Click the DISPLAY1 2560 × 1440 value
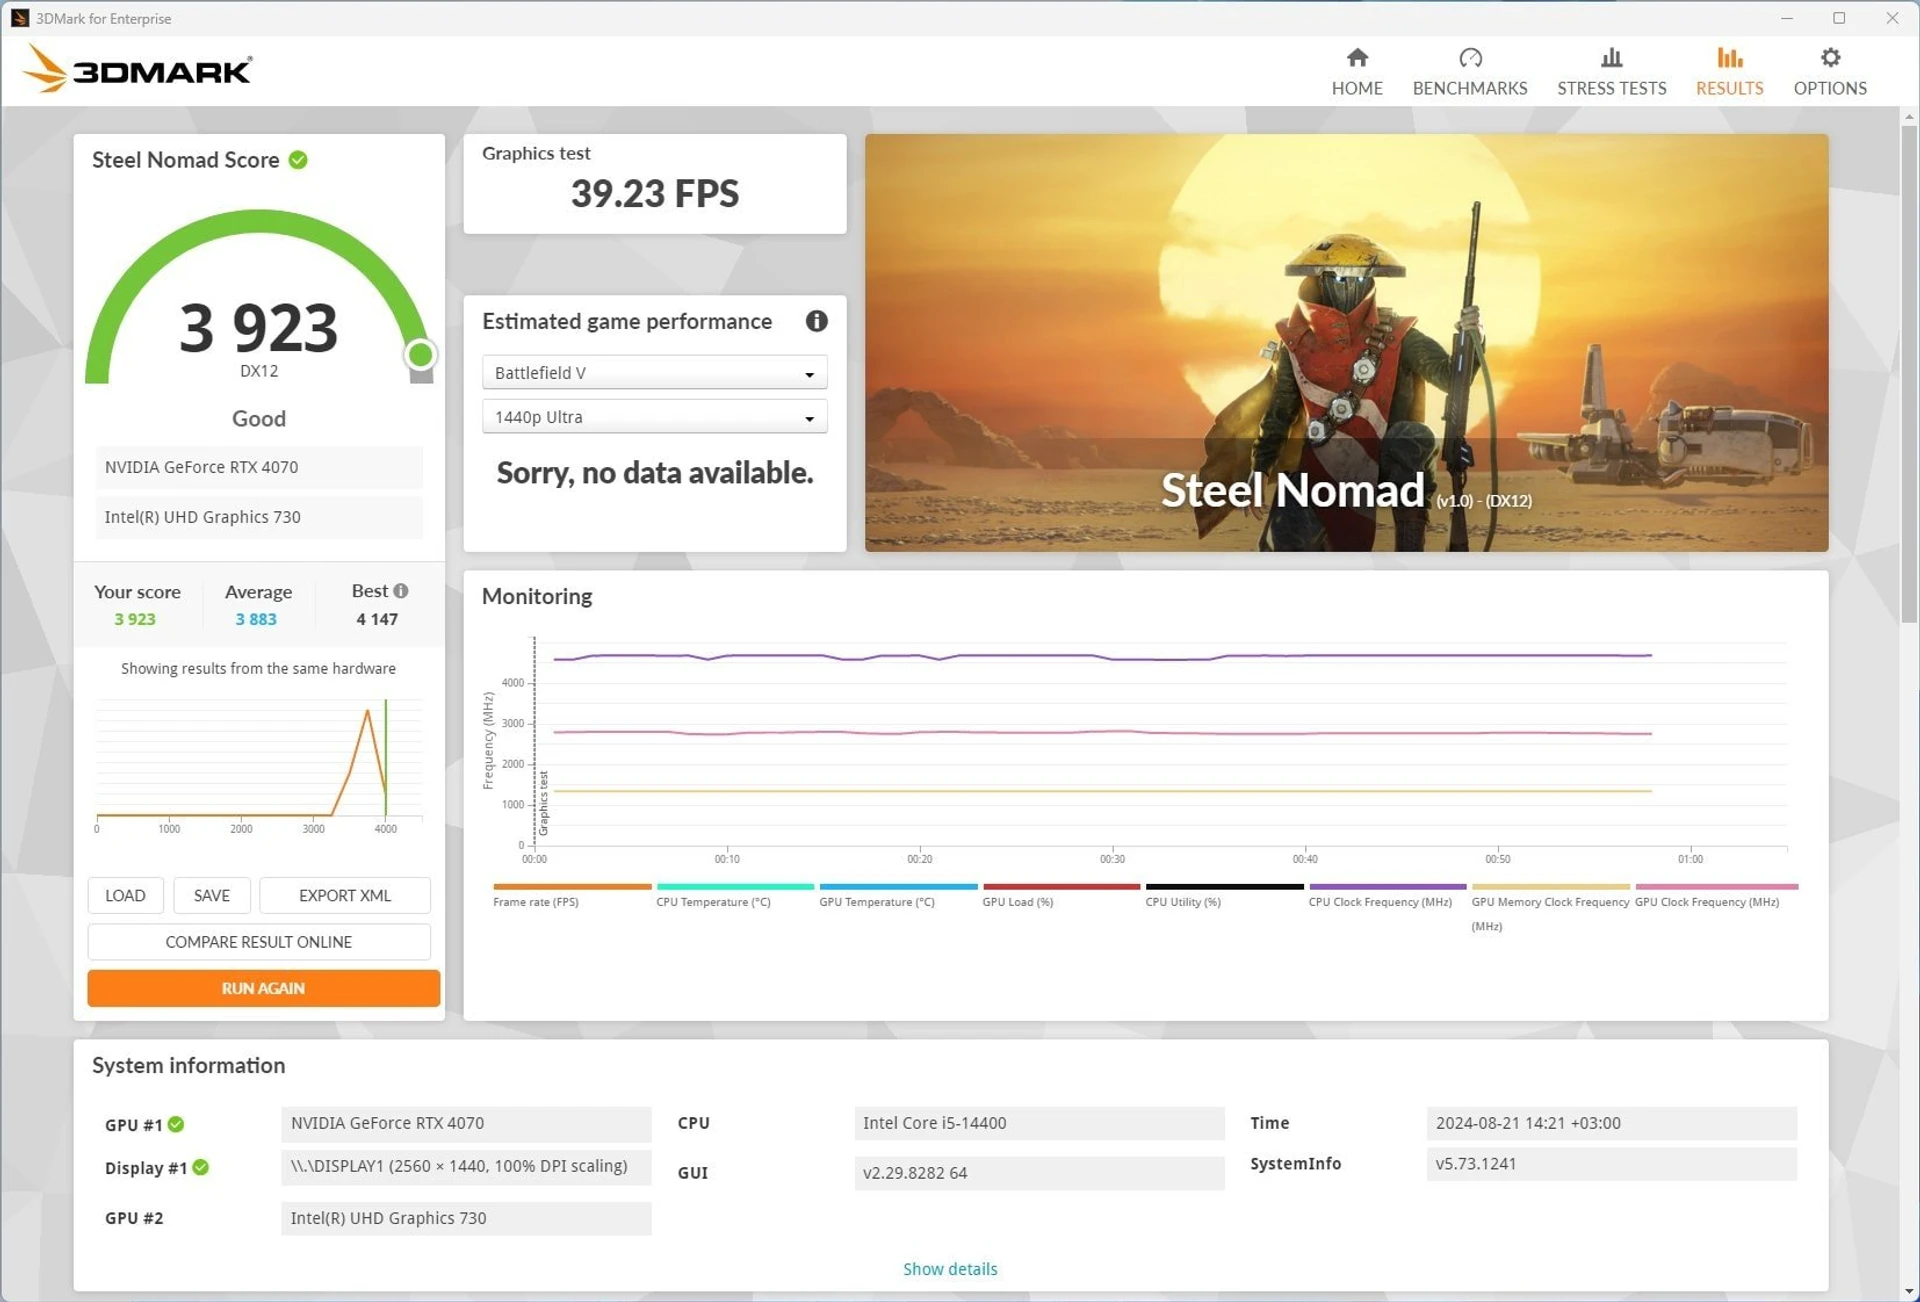Screen dimensions: 1920x1302 [x=466, y=1166]
